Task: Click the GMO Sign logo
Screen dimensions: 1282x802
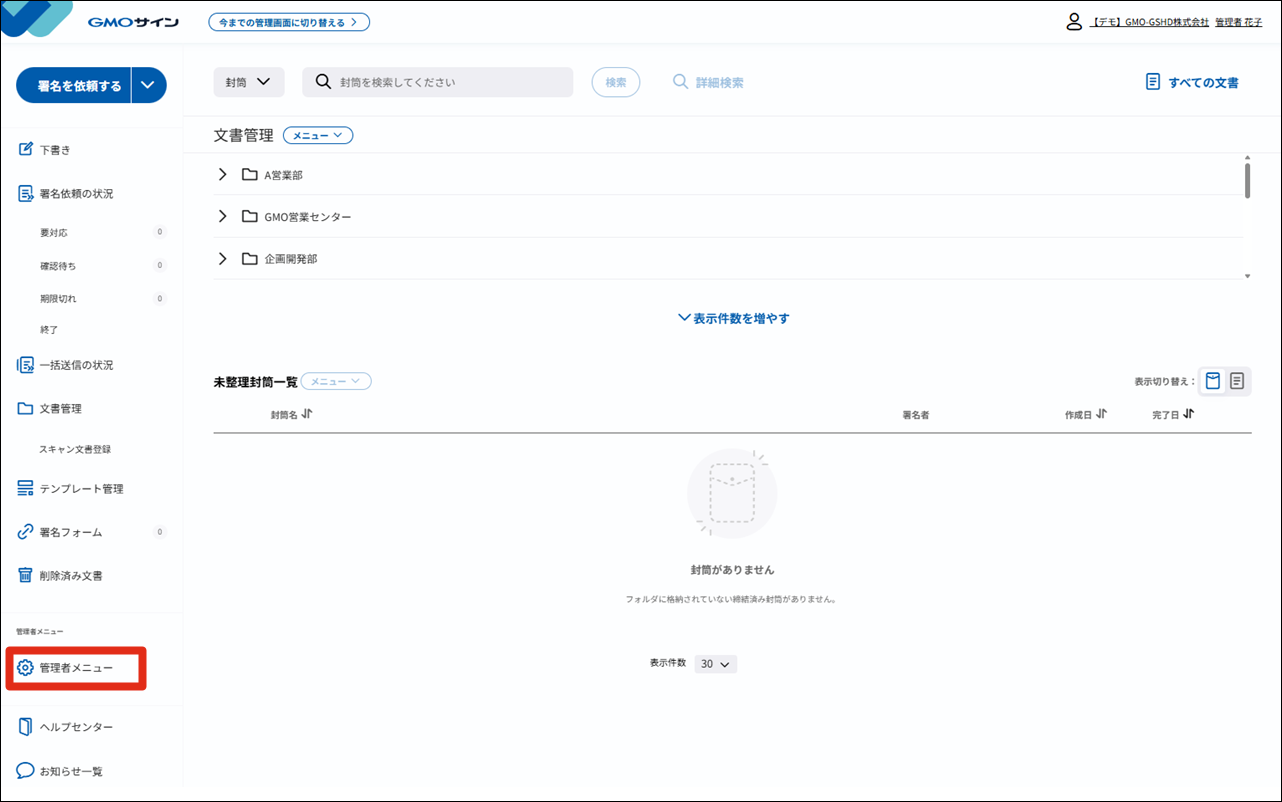Action: coord(132,22)
